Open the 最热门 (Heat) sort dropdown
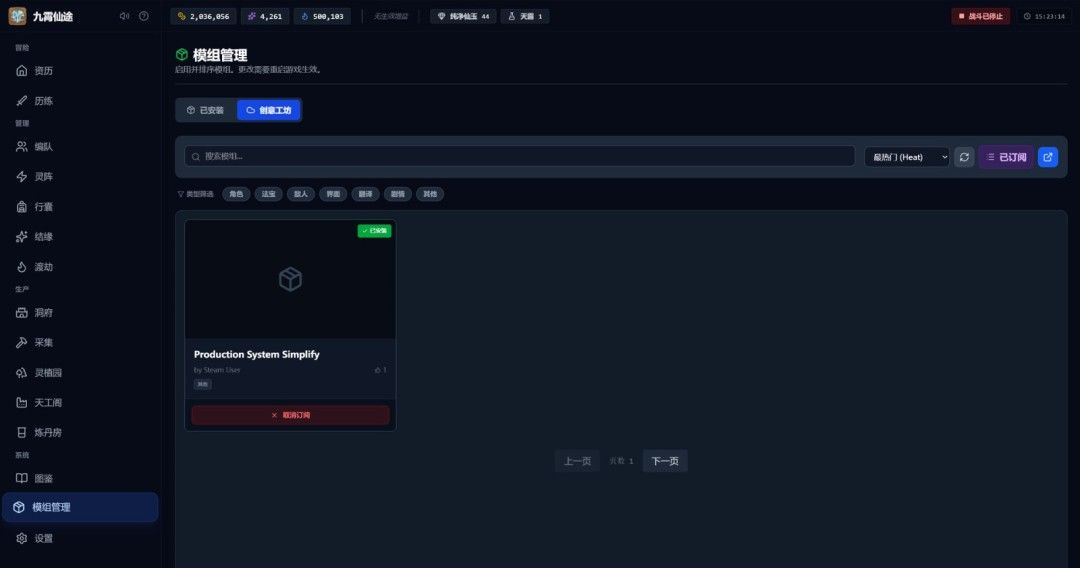The image size is (1080, 568). point(907,157)
